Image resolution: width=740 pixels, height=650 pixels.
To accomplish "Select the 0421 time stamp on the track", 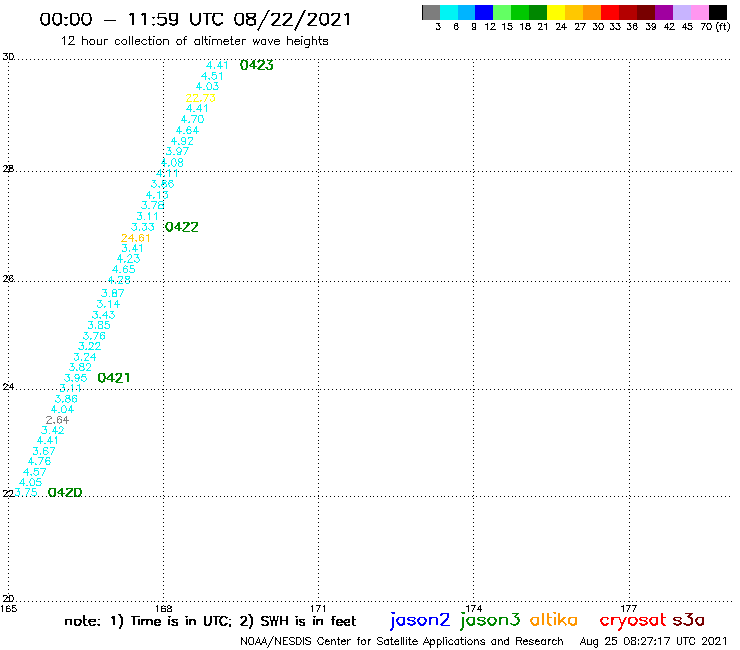I will (114, 378).
